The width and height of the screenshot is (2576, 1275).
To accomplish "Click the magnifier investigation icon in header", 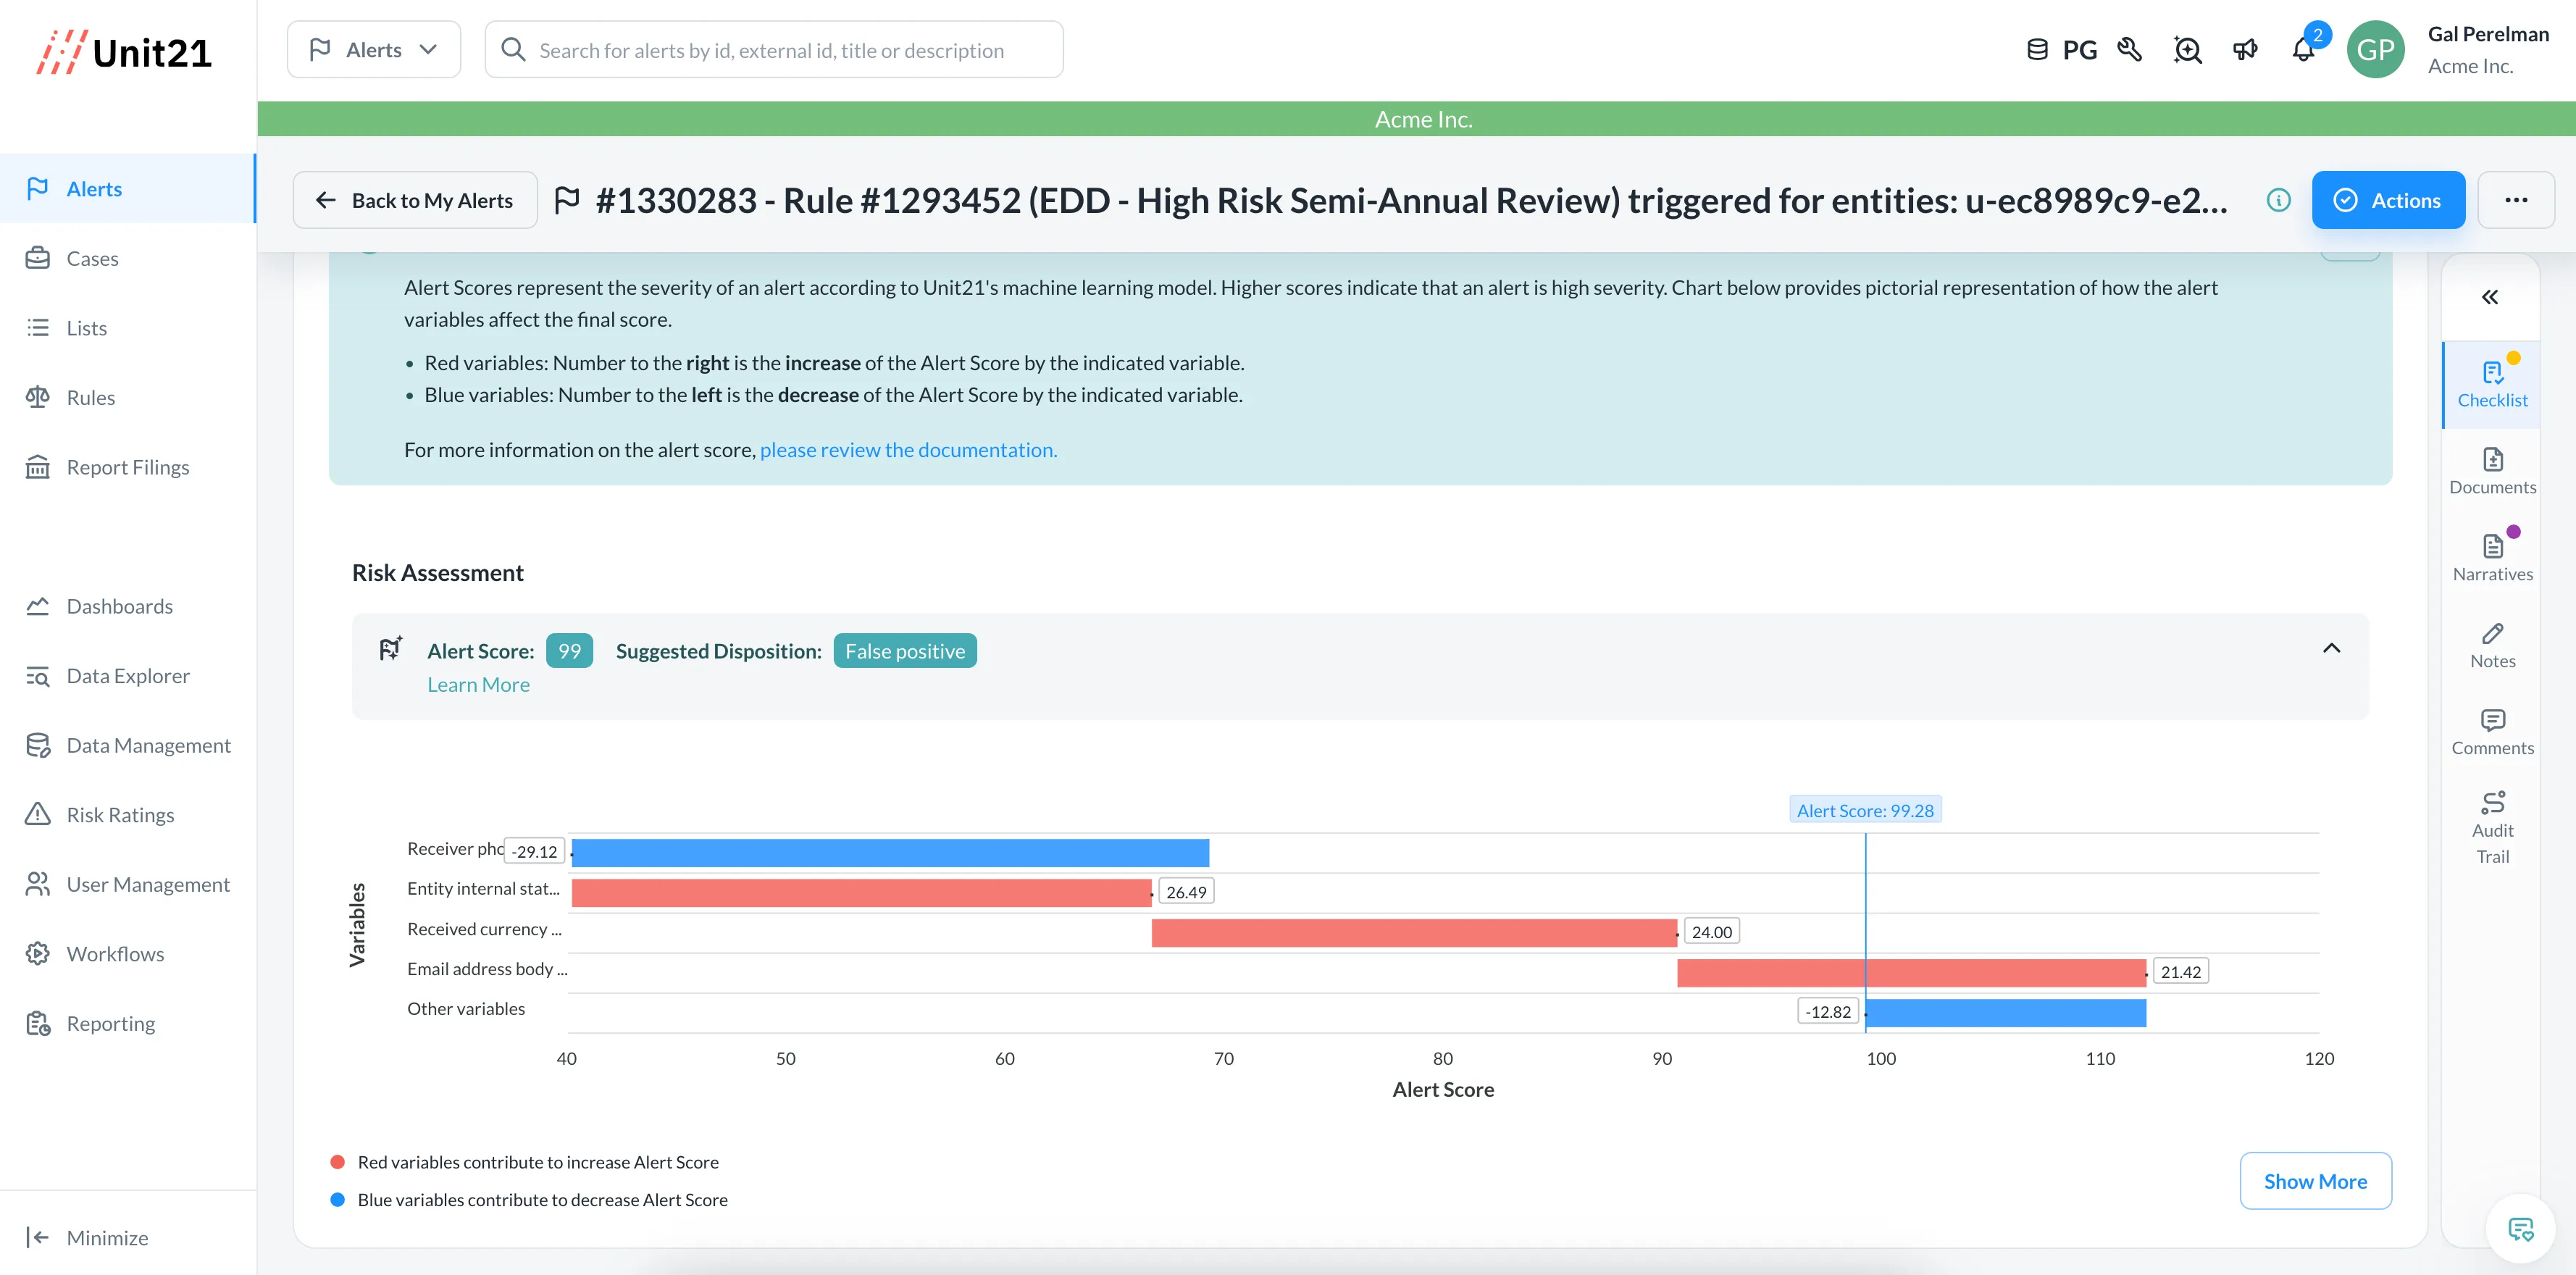I will (x=2187, y=50).
